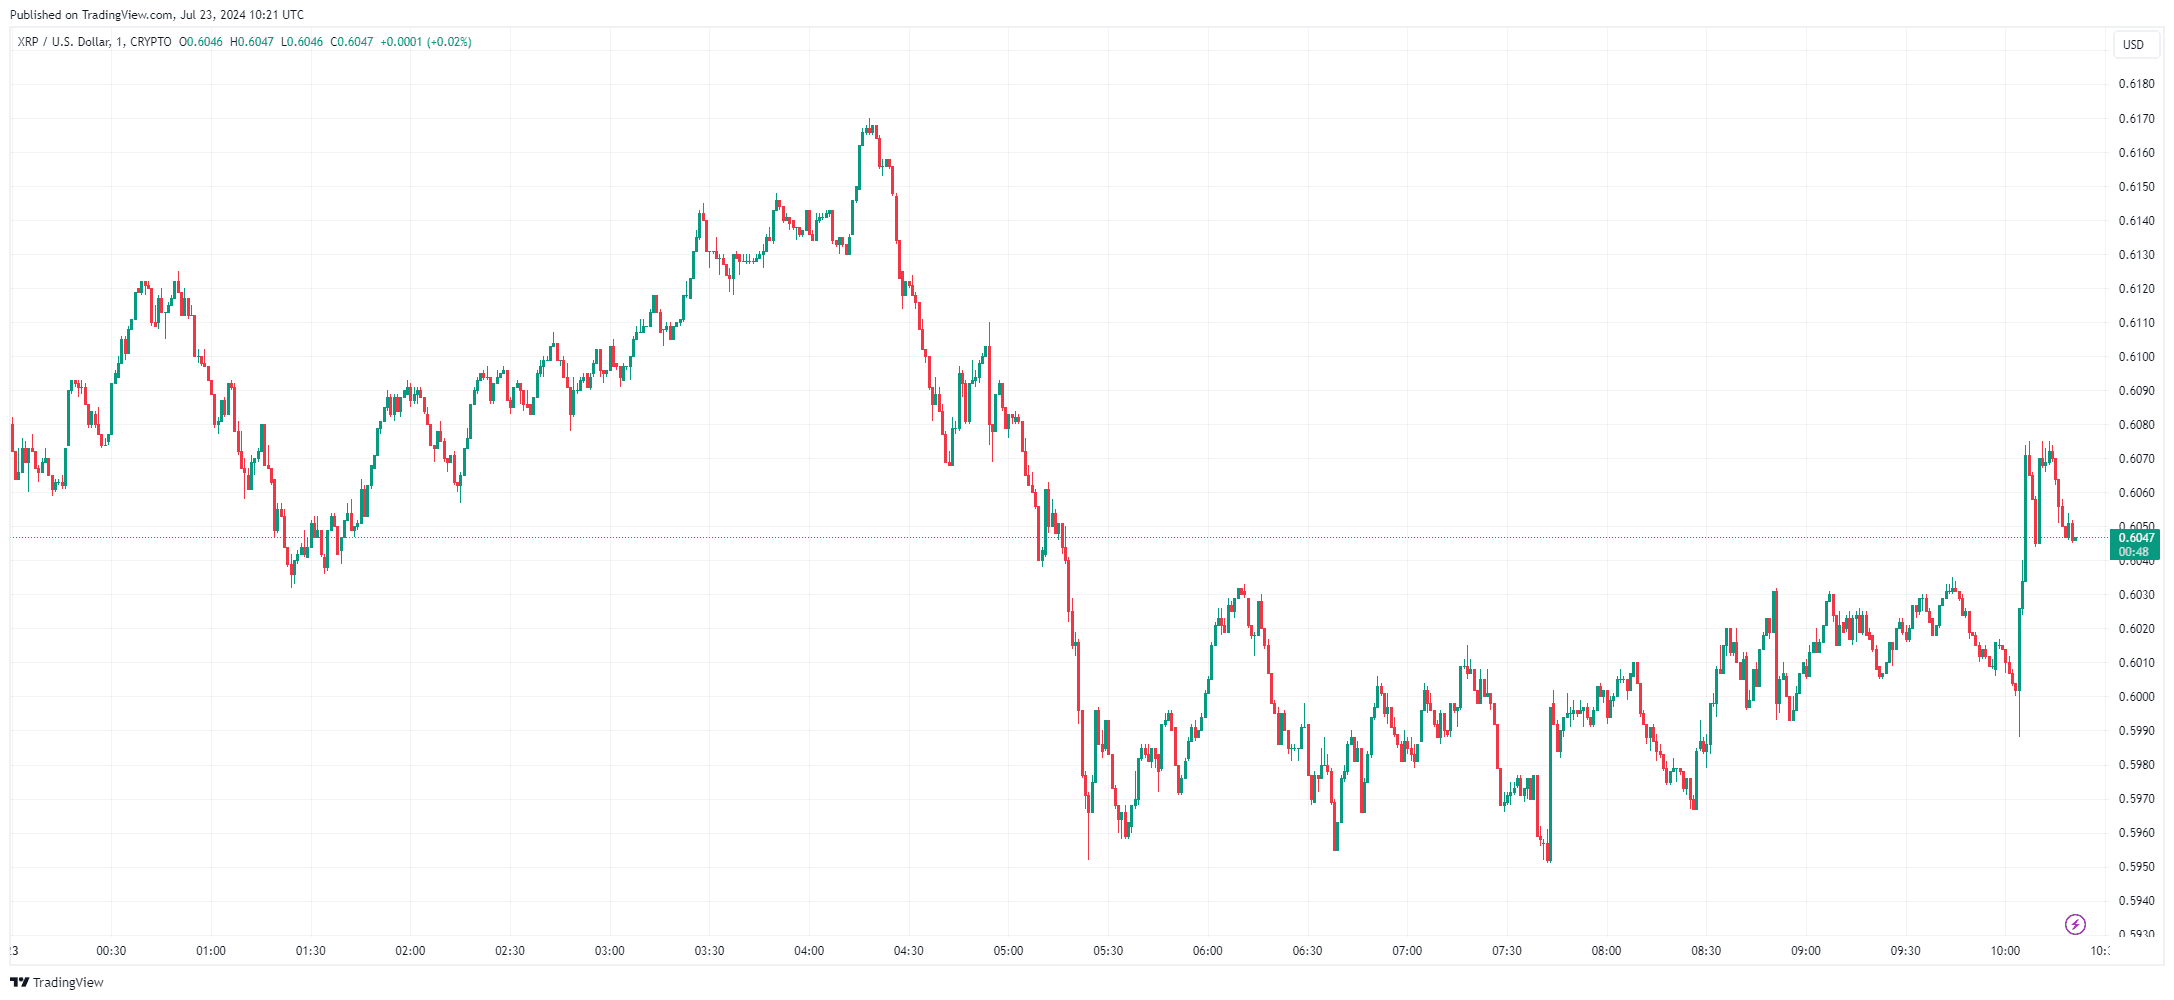This screenshot has height=1000, width=2174.
Task: Click the 10:00 time axis label
Action: click(2005, 951)
